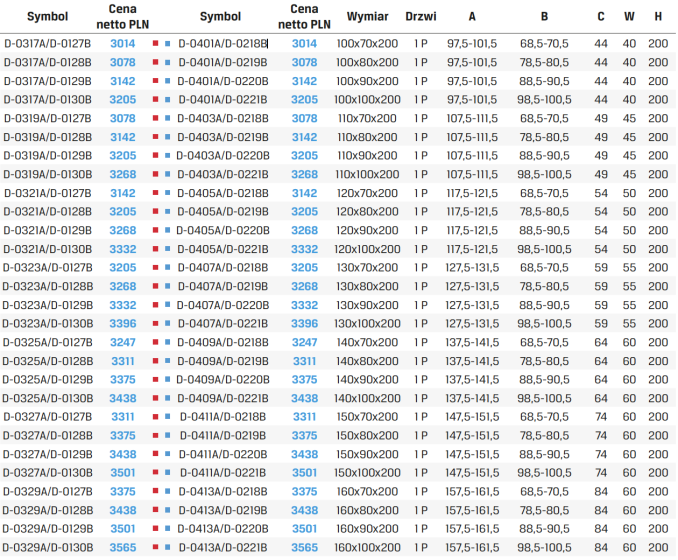Click the blue square beside D-0401A/D-0219B
This screenshot has height=560, width=678.
point(168,62)
